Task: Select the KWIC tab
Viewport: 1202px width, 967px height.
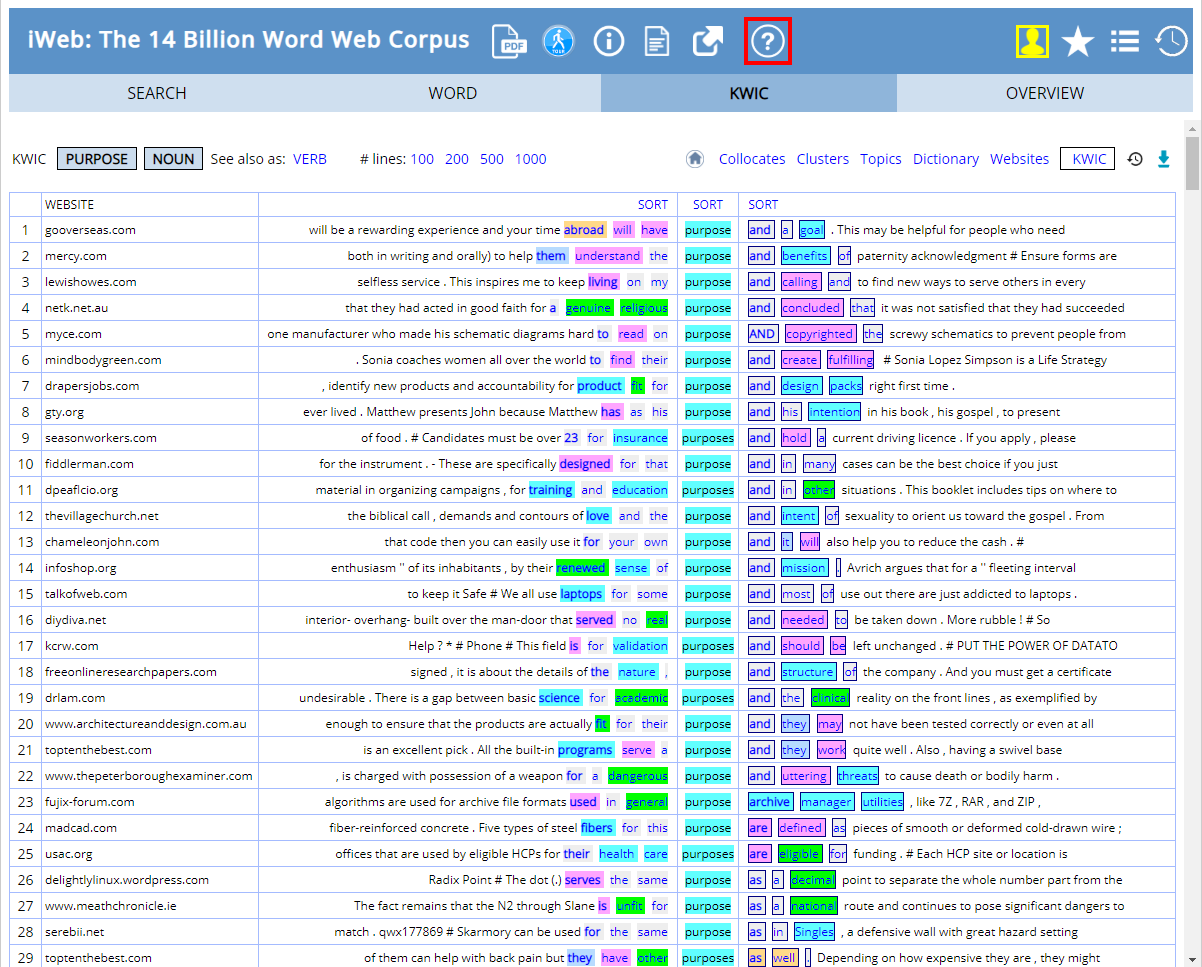Action: coord(749,93)
